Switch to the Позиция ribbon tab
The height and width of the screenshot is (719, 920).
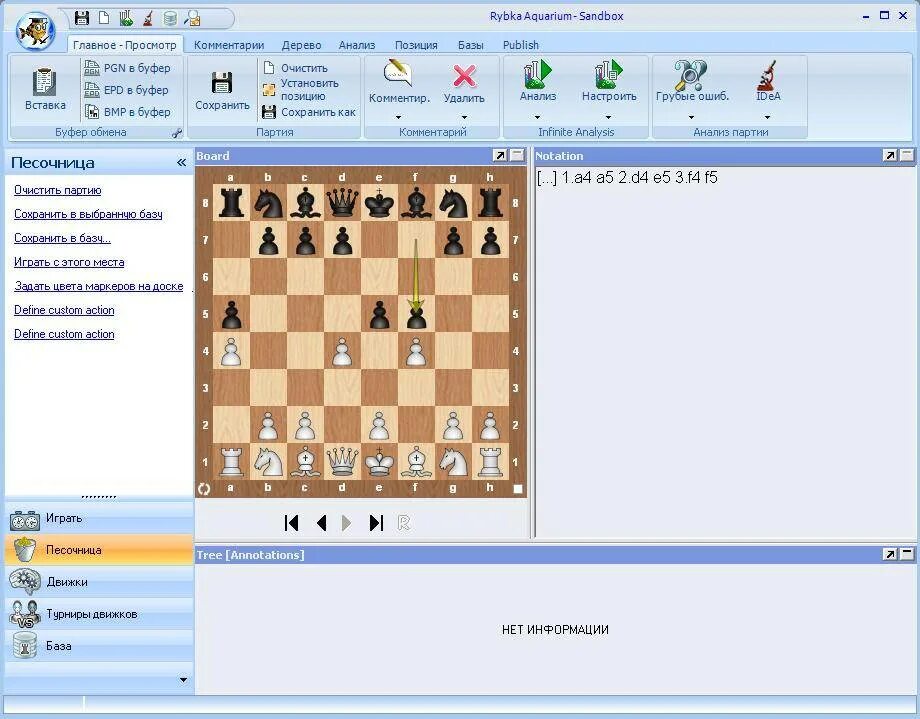(x=416, y=45)
